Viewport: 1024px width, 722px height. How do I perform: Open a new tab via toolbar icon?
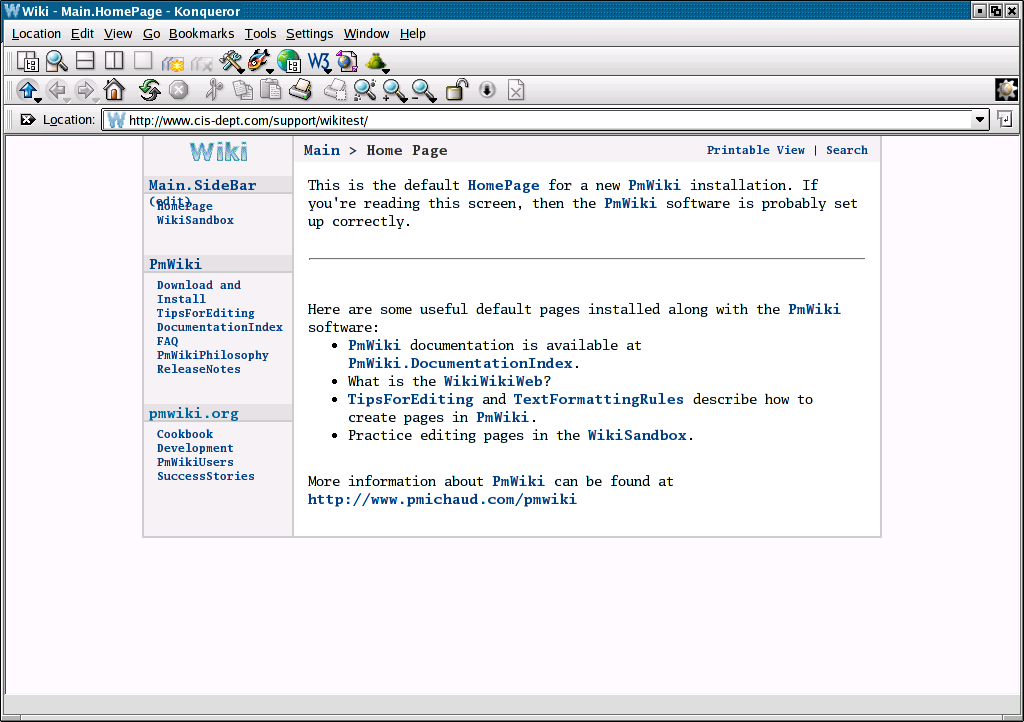click(x=172, y=63)
